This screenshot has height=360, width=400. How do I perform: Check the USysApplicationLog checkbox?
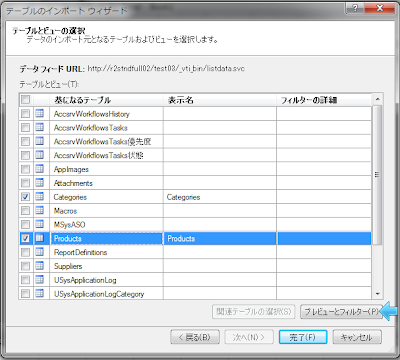(x=25, y=280)
